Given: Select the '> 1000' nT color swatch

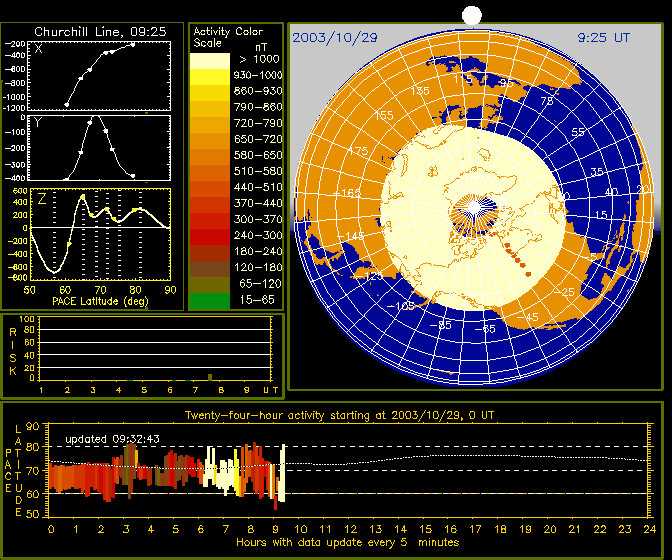Looking at the screenshot, I should 210,60.
